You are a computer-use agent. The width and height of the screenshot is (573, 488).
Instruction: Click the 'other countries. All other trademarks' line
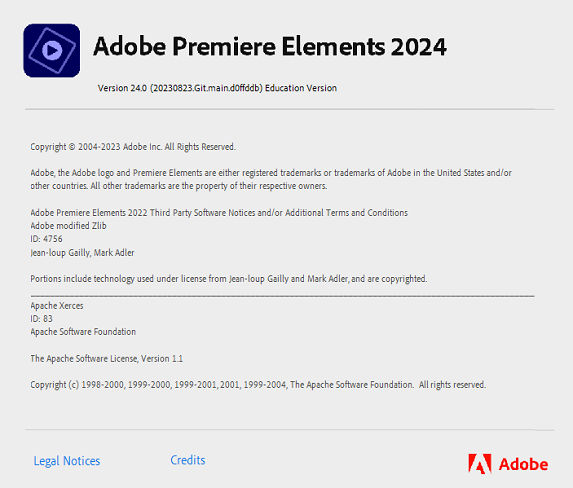coord(179,186)
